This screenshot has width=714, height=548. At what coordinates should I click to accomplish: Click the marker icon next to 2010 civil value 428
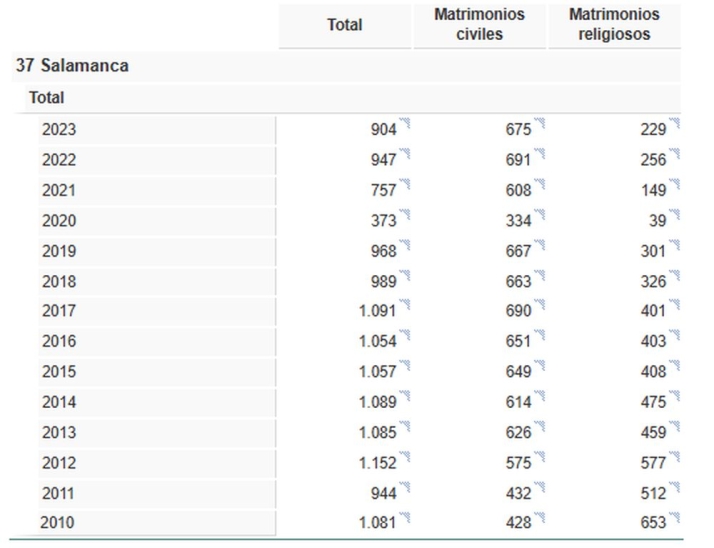(540, 515)
